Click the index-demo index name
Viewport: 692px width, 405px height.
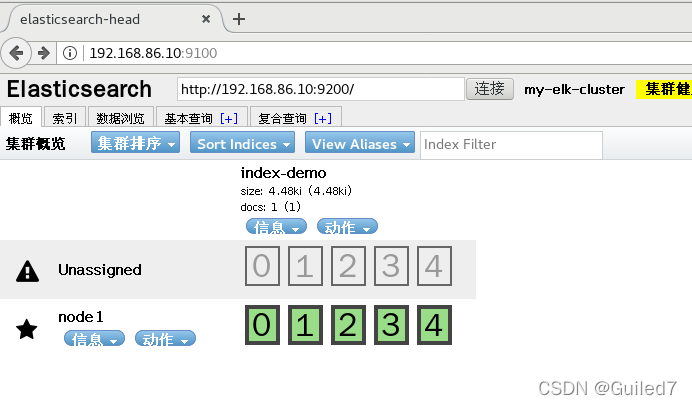(283, 173)
